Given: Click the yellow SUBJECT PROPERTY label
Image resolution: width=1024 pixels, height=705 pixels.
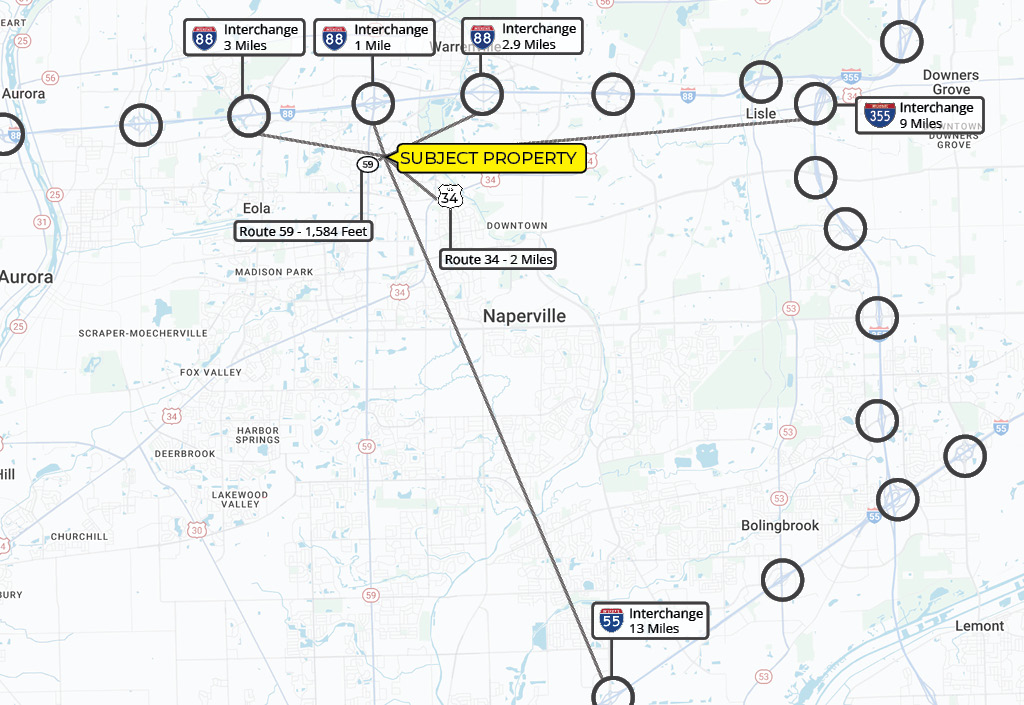Looking at the screenshot, I should pyautogui.click(x=489, y=158).
